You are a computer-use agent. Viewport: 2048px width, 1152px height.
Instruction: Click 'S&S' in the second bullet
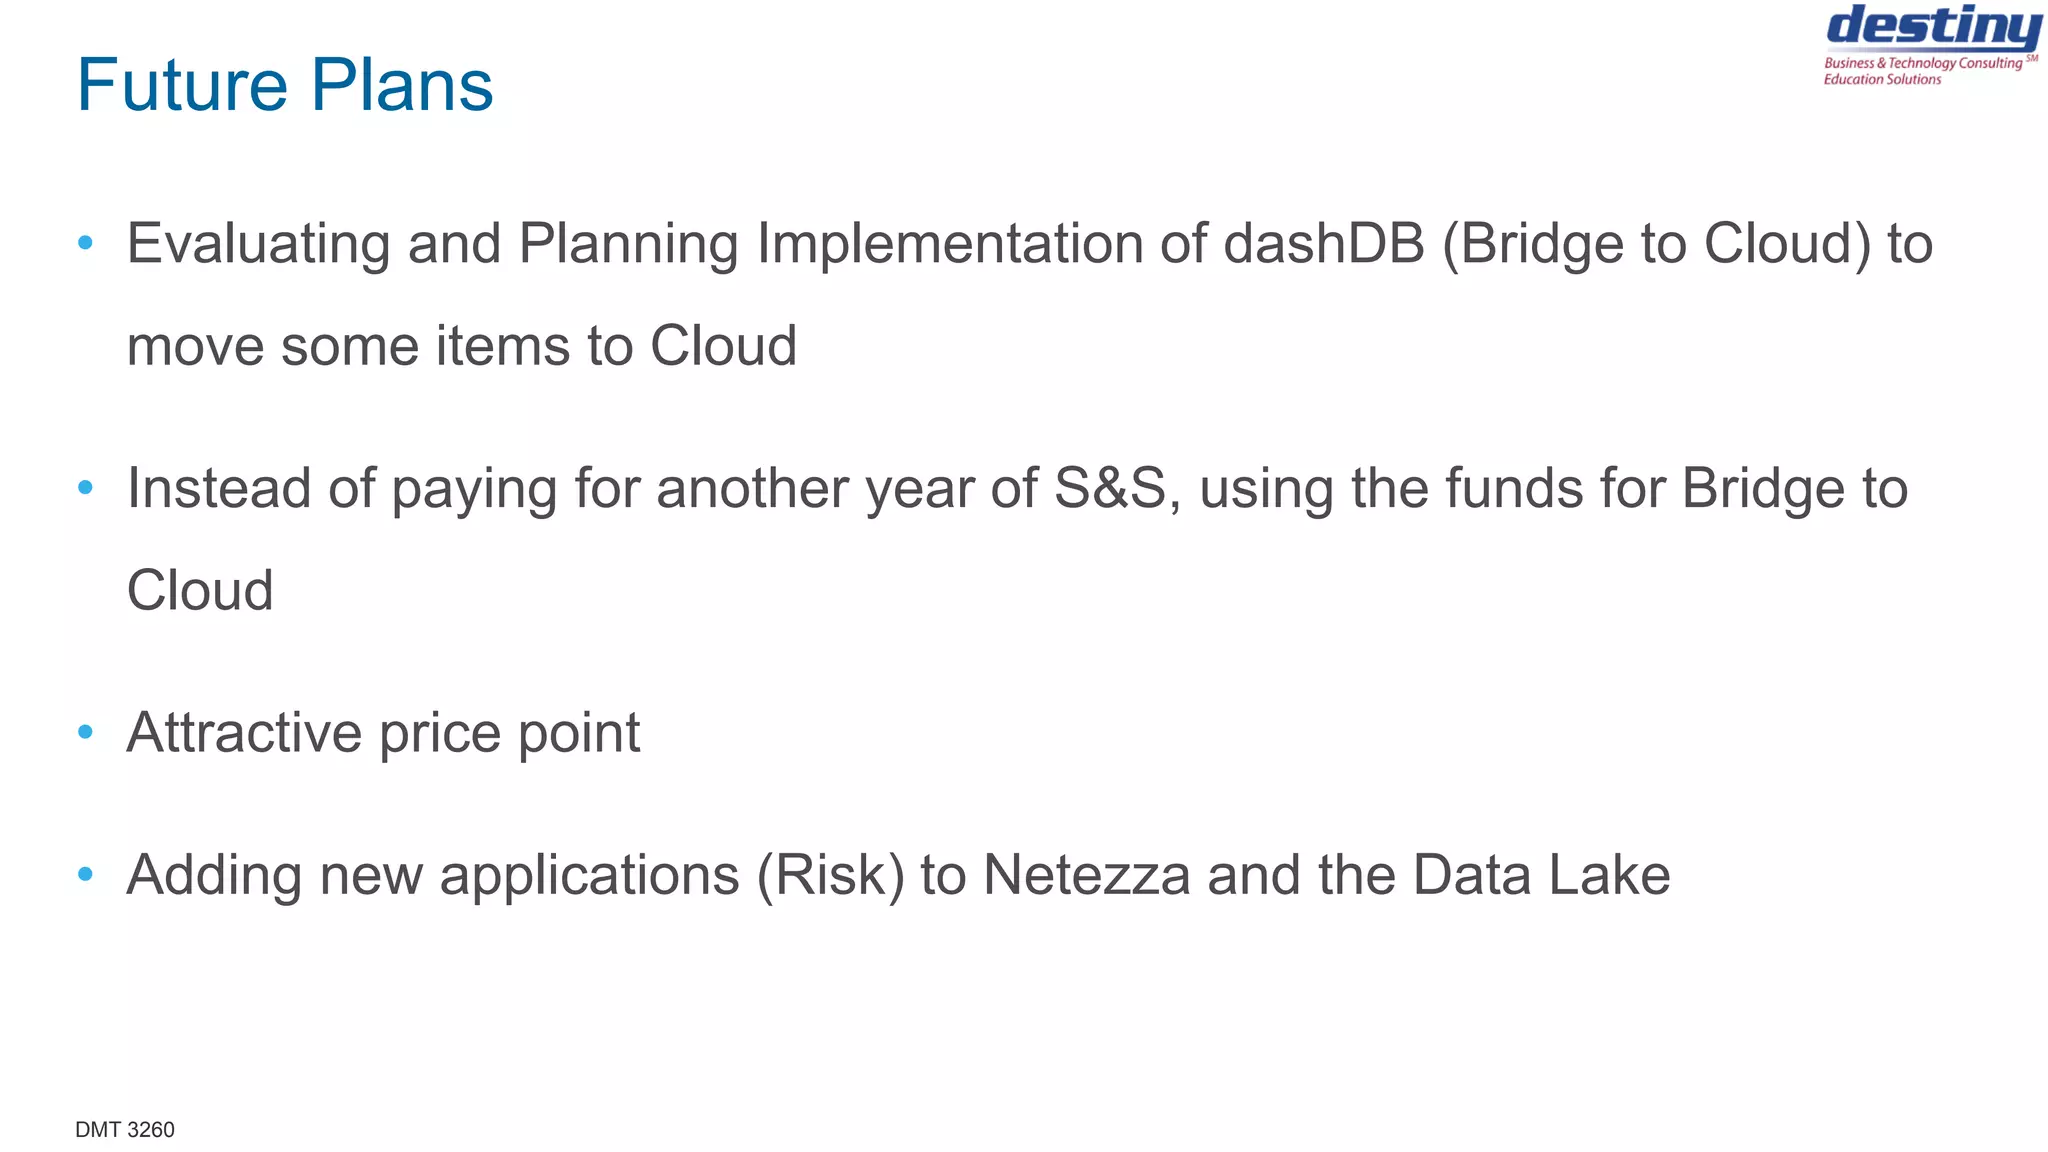1110,488
